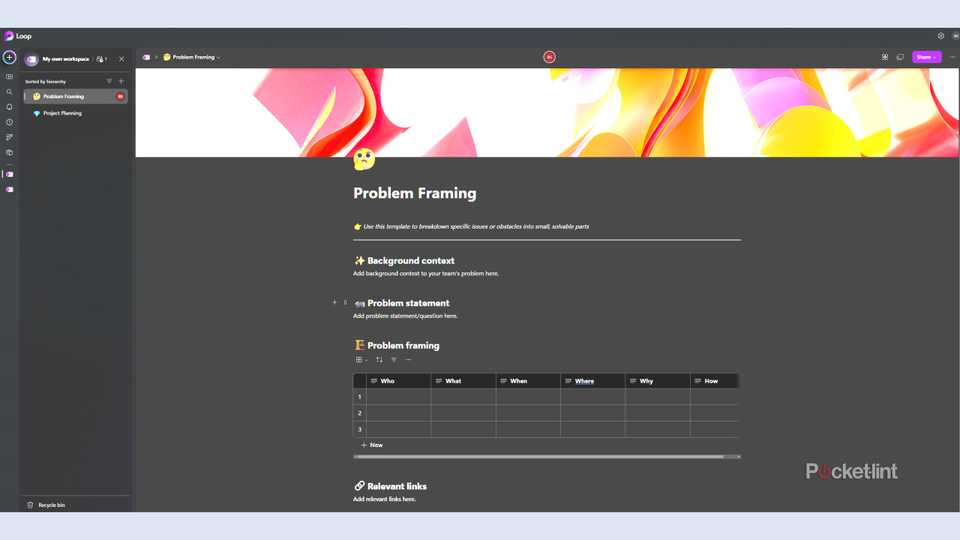
Task: Select the How column header
Action: 714,381
